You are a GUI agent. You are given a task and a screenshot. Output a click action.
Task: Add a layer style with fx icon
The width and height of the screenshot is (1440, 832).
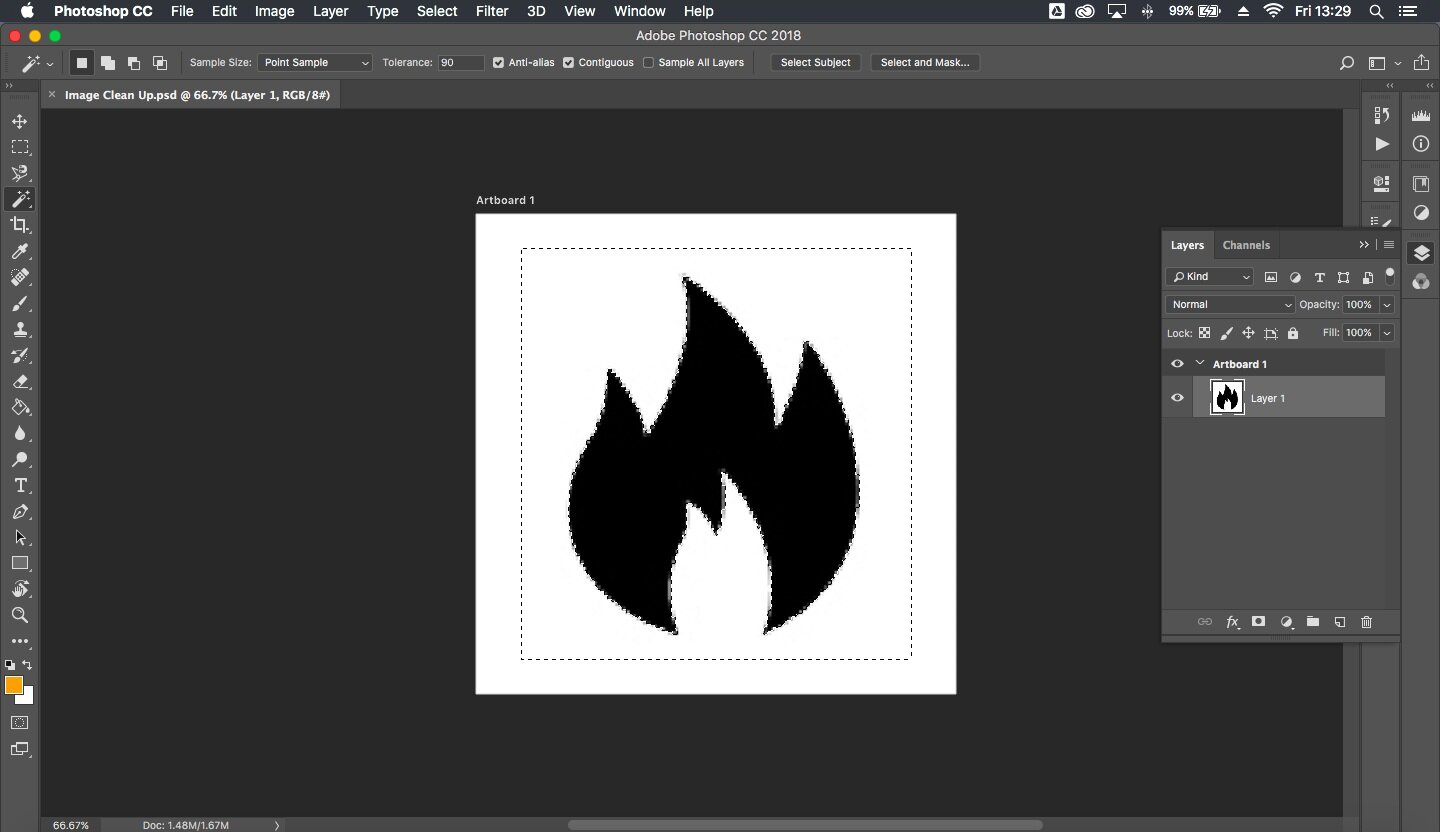tap(1232, 622)
